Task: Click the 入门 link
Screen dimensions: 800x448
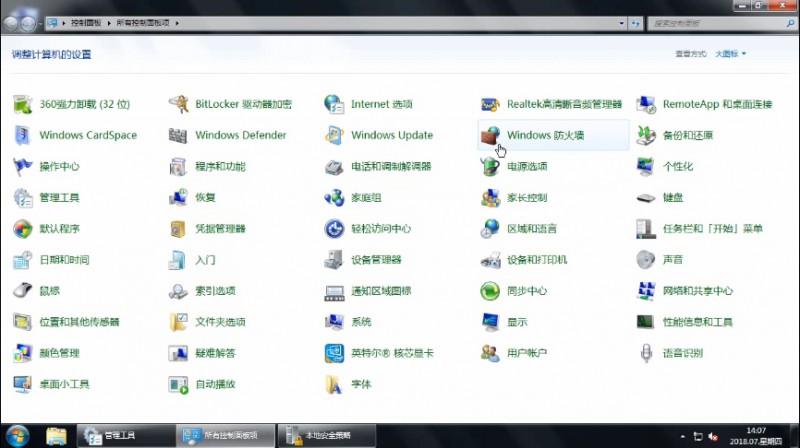Action: 205,260
